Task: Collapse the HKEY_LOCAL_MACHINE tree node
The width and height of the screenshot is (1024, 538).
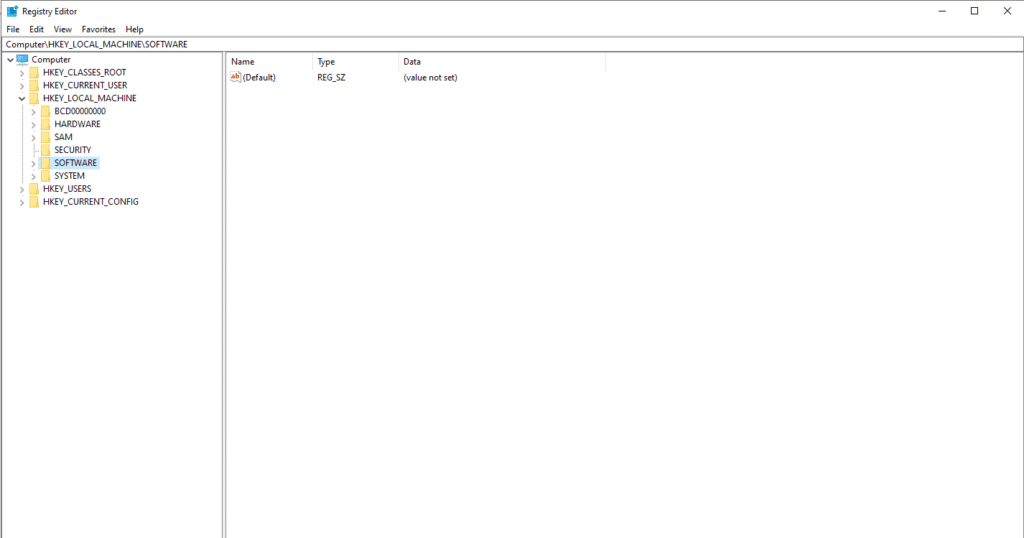Action: tap(21, 99)
